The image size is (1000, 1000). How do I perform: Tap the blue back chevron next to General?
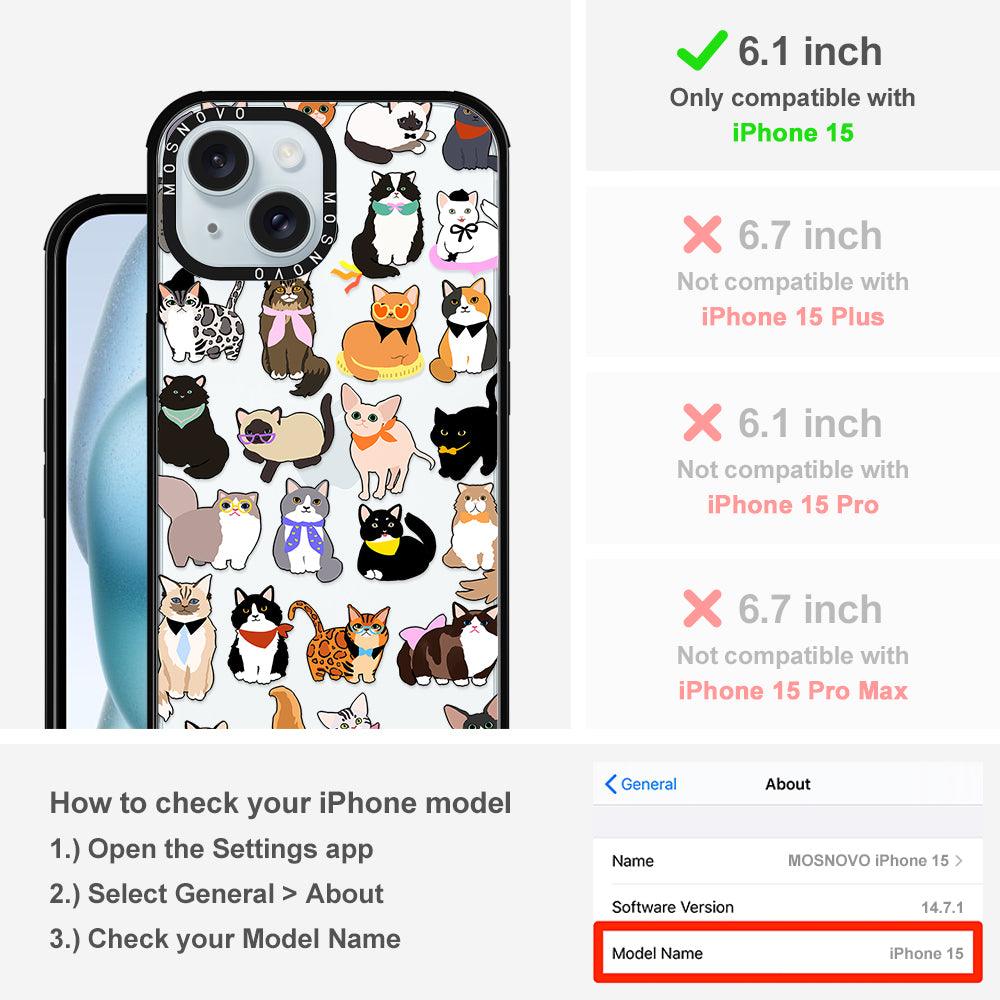click(x=610, y=784)
